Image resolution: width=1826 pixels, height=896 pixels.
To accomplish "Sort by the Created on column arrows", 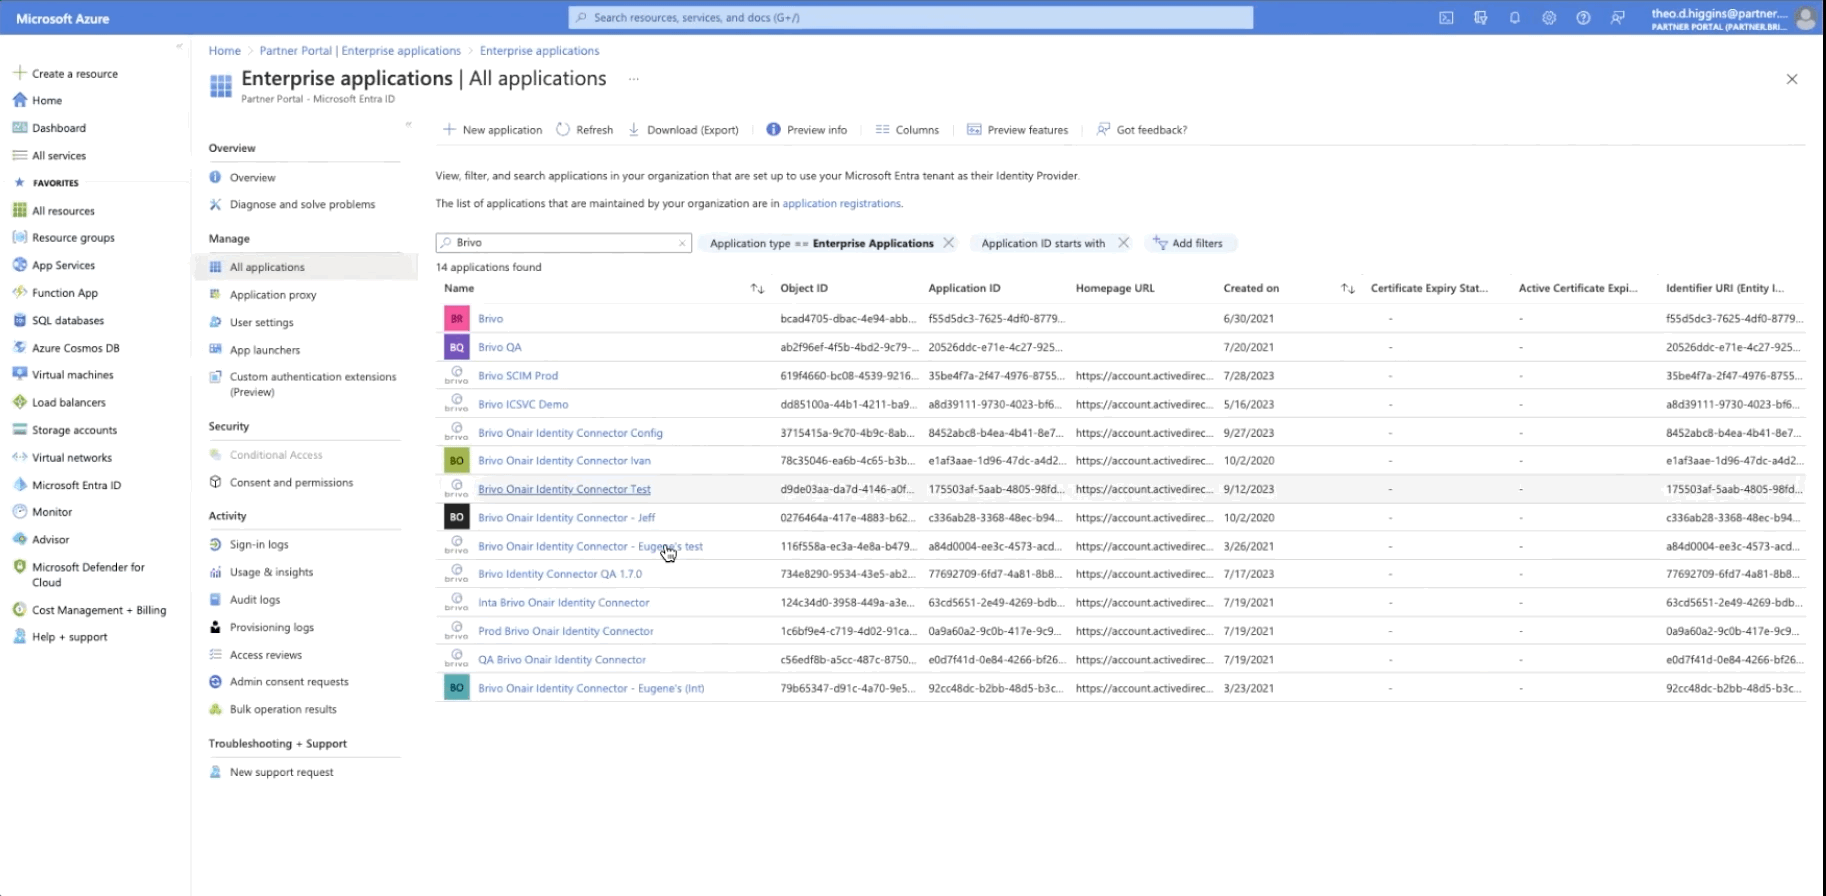I will tap(1348, 289).
